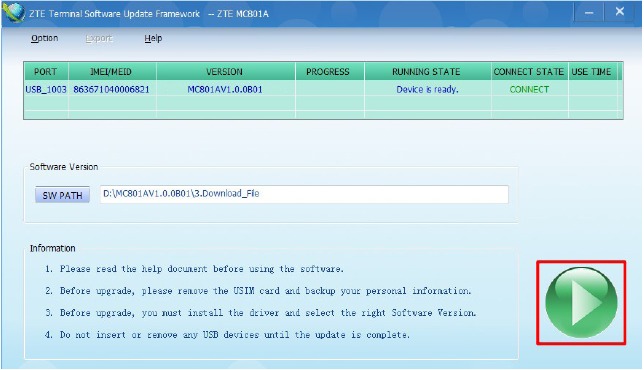Close the ZTE update window
The height and width of the screenshot is (370, 644).
620,11
